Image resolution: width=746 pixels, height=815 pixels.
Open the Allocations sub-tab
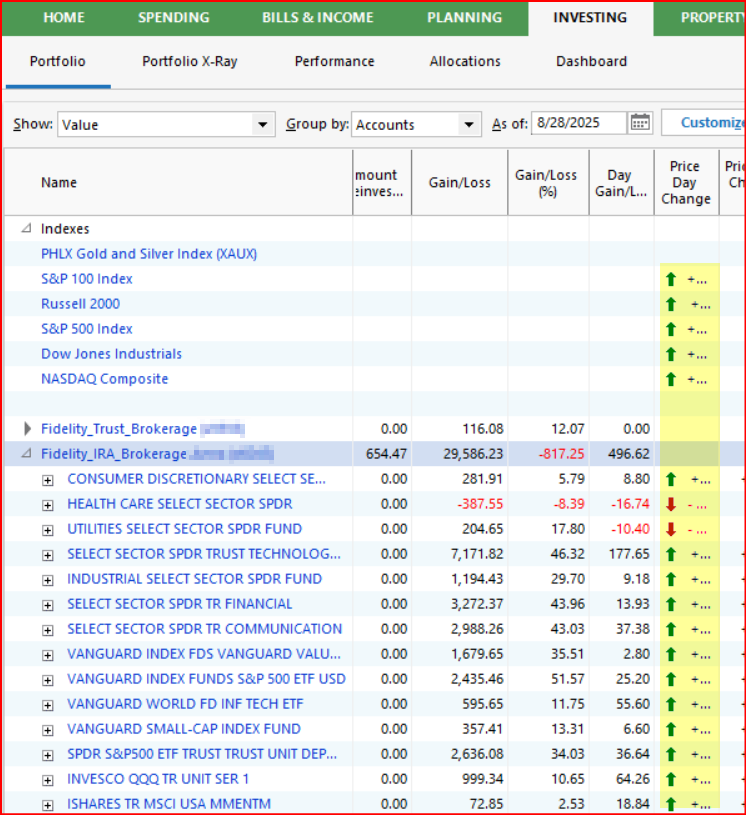coord(465,61)
